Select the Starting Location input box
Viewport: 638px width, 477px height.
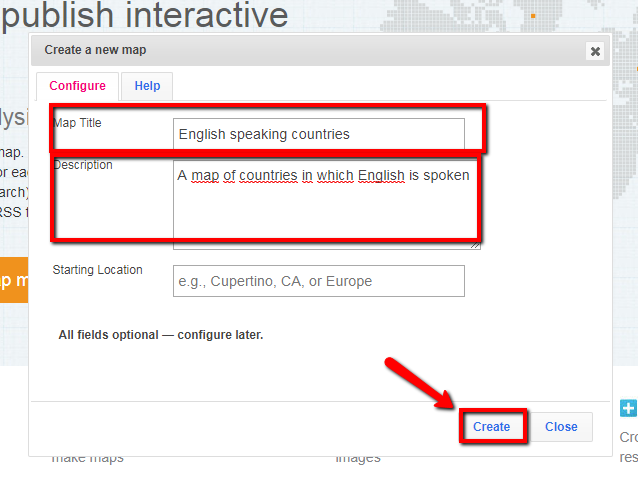[318, 281]
